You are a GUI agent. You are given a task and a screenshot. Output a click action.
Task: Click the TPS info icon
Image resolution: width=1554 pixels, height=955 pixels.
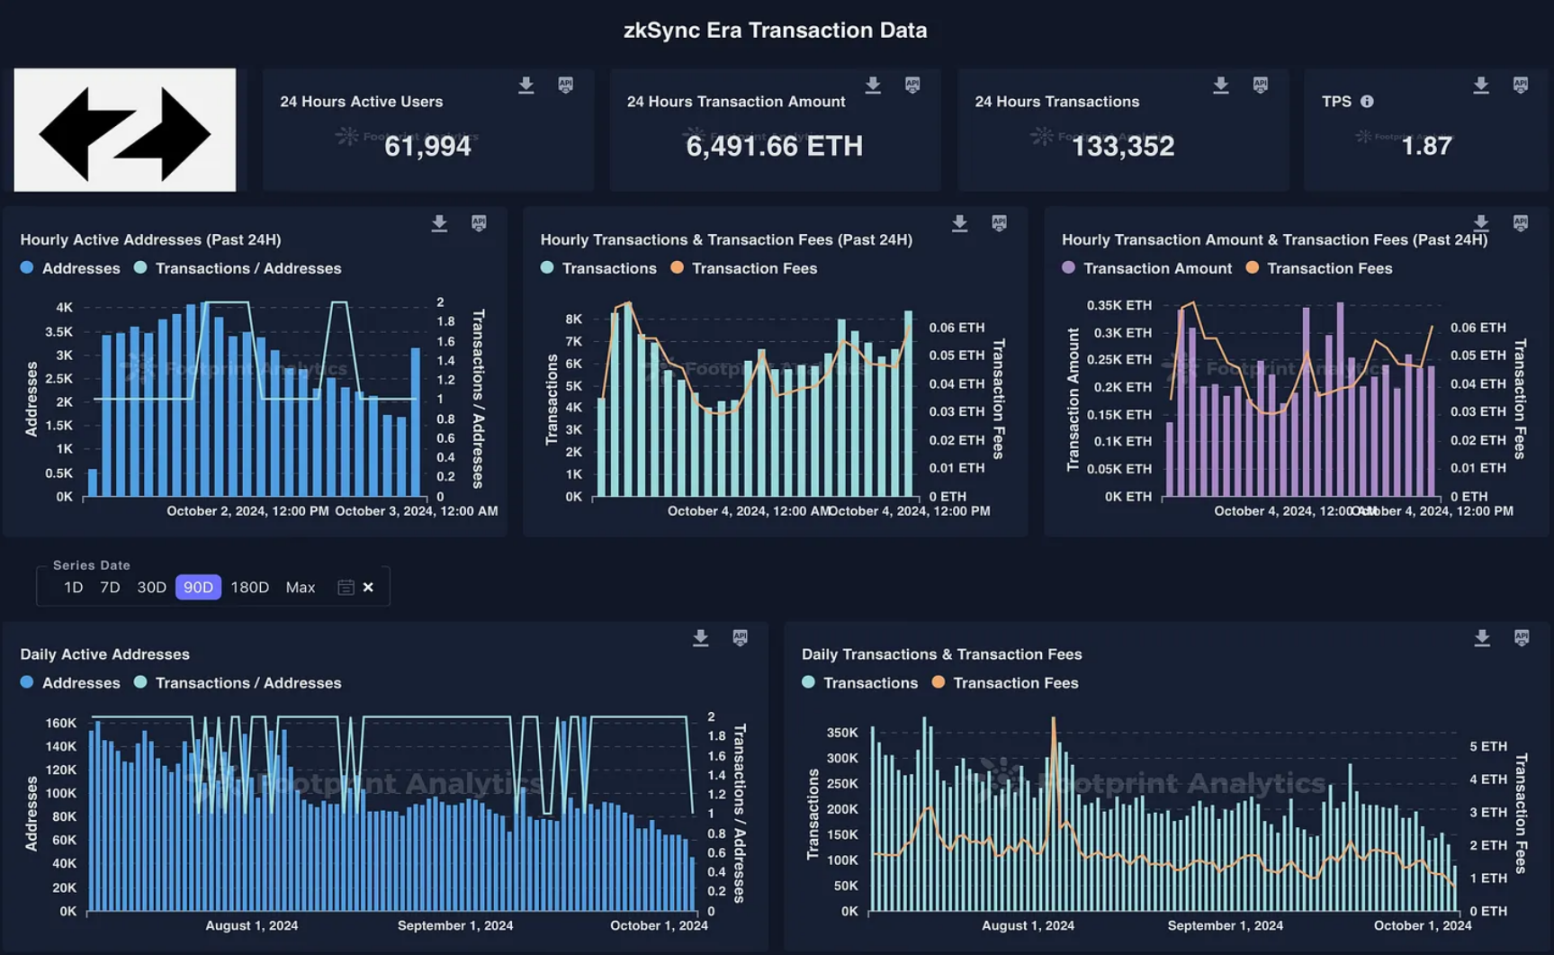click(x=1367, y=102)
